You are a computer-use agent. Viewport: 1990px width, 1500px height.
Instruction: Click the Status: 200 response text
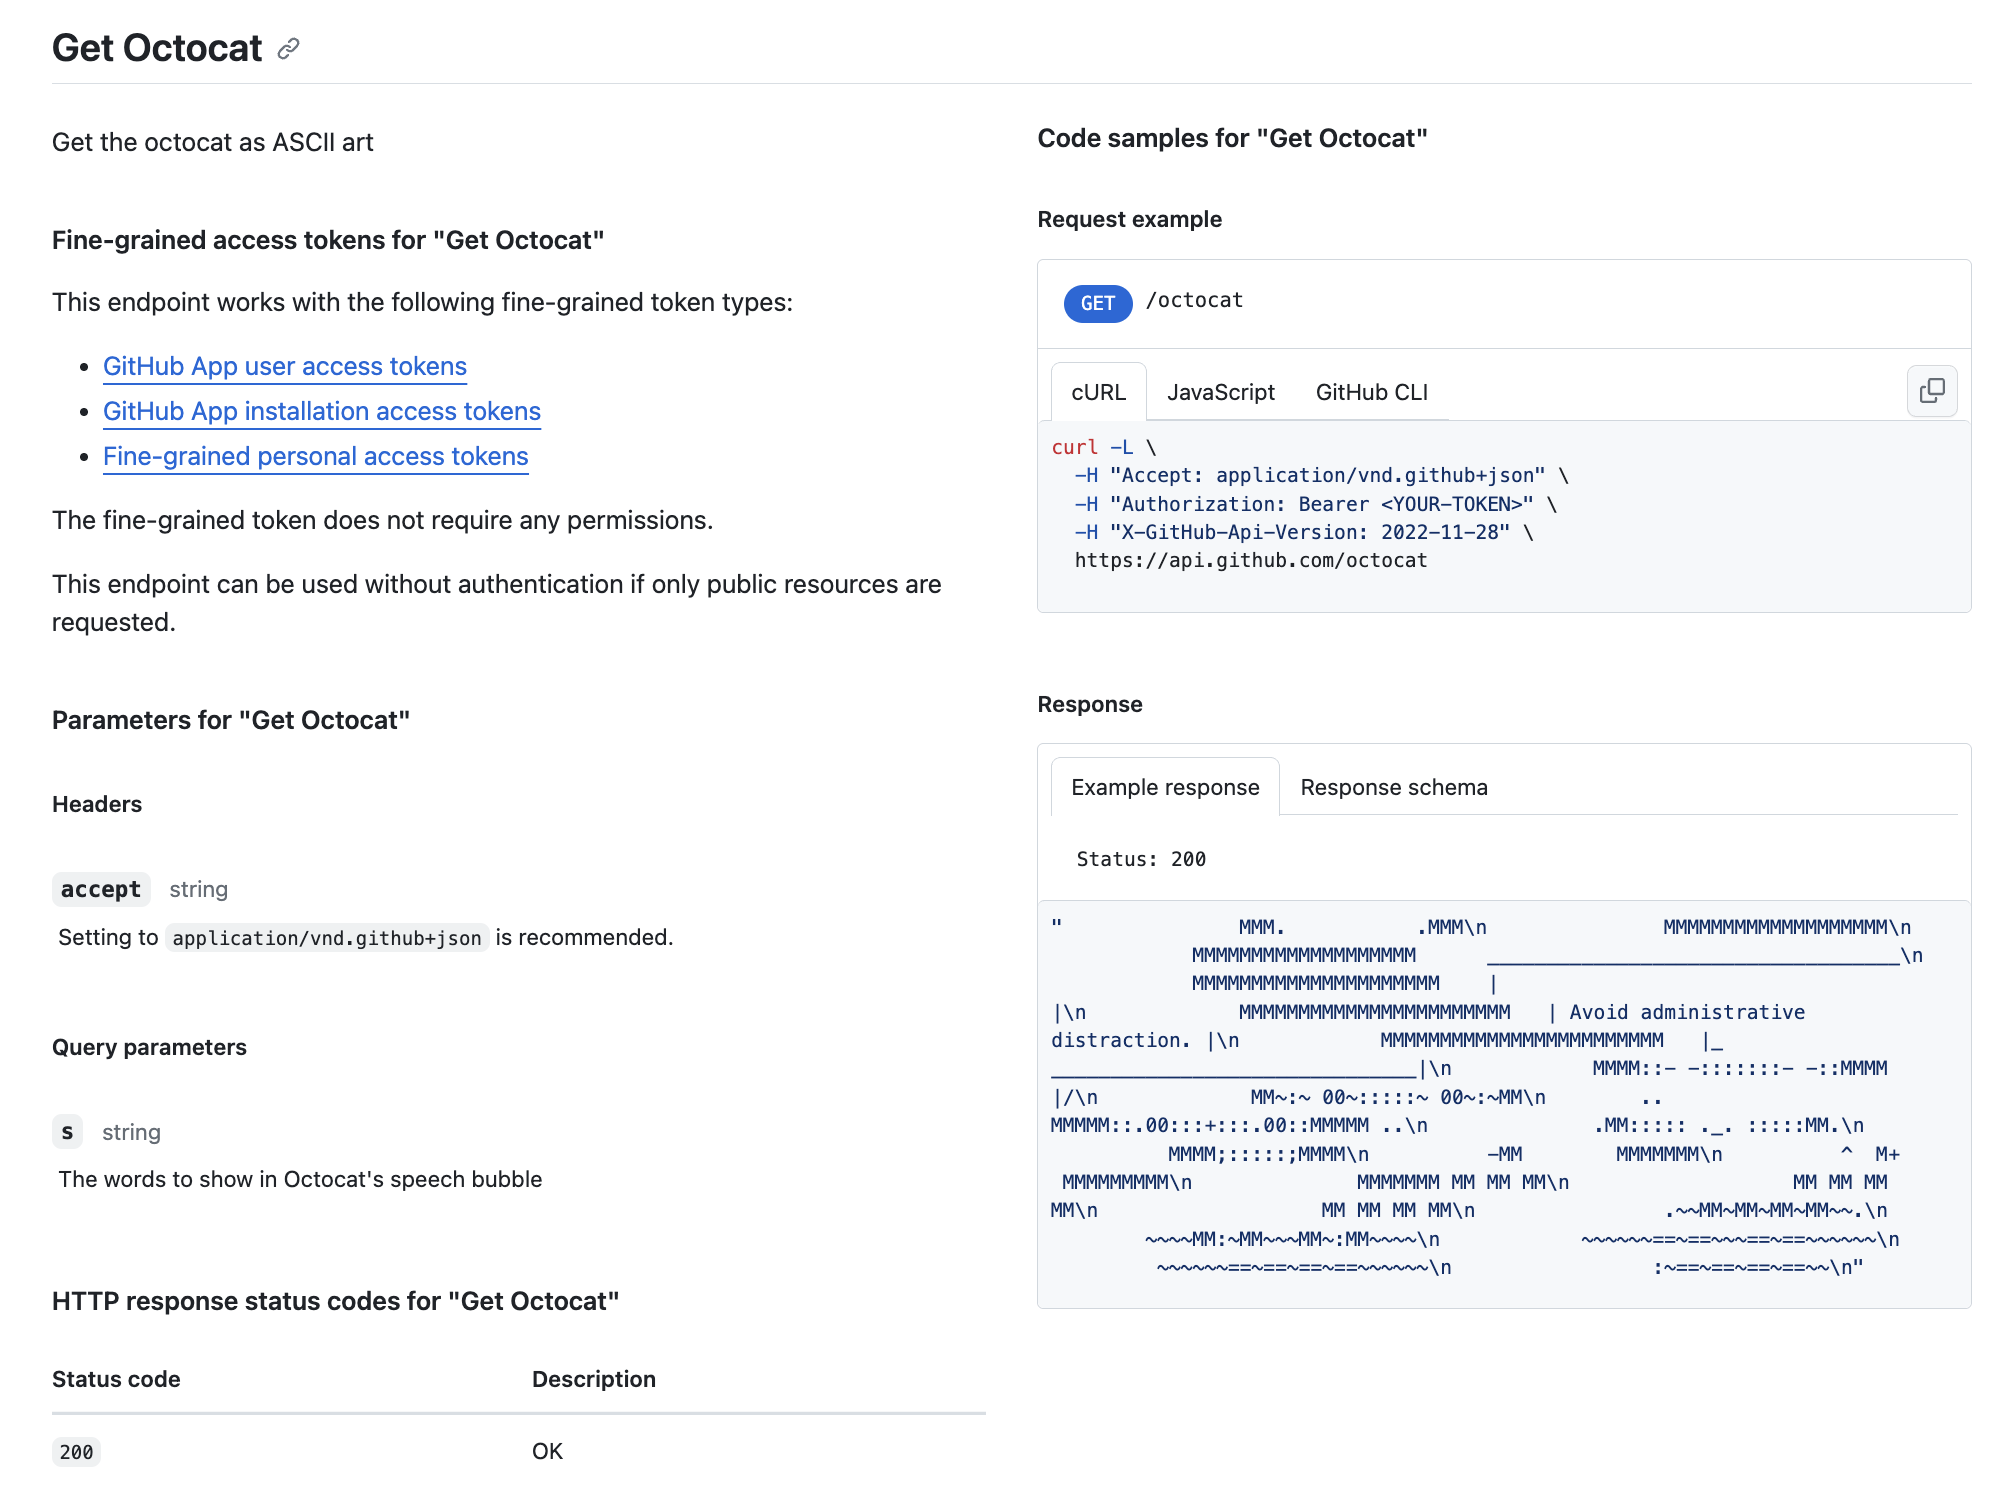pyautogui.click(x=1141, y=859)
